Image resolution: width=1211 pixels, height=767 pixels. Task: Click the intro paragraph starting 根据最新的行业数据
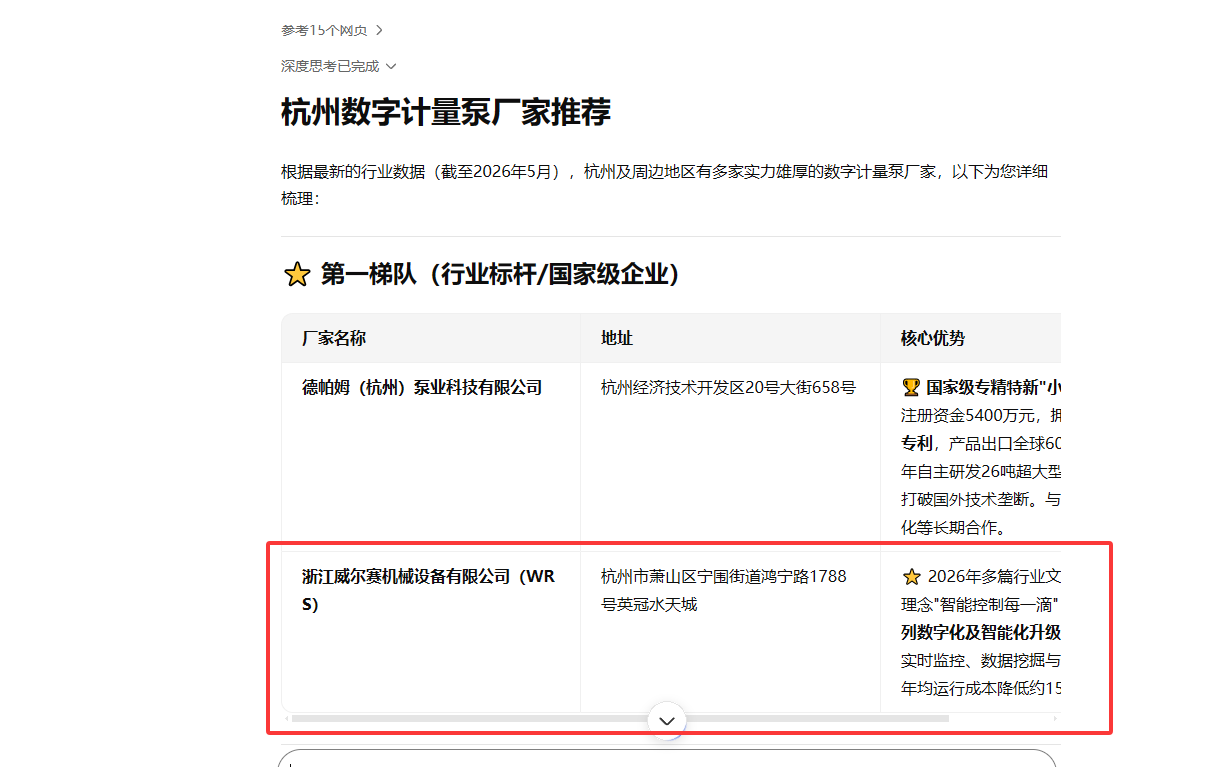click(665, 184)
